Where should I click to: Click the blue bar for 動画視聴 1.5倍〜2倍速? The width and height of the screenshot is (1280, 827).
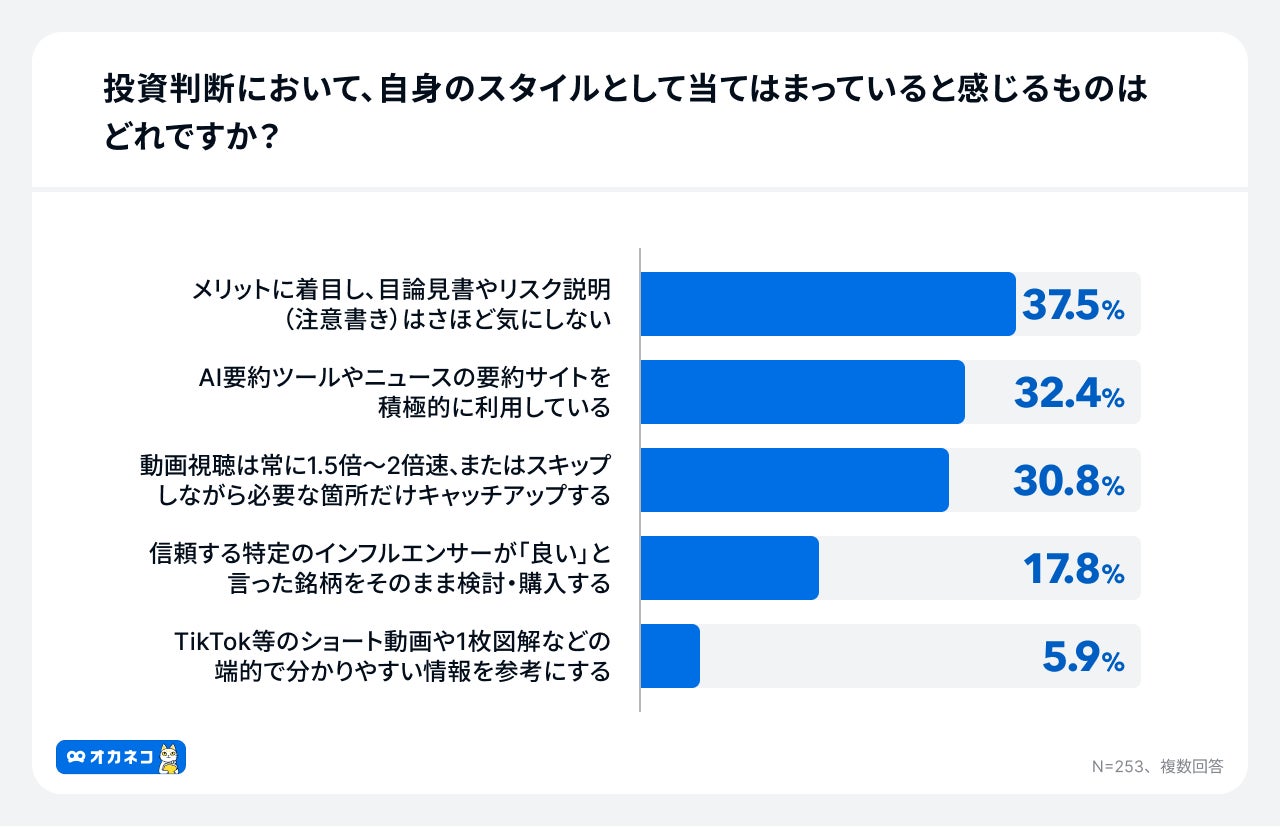pos(794,480)
